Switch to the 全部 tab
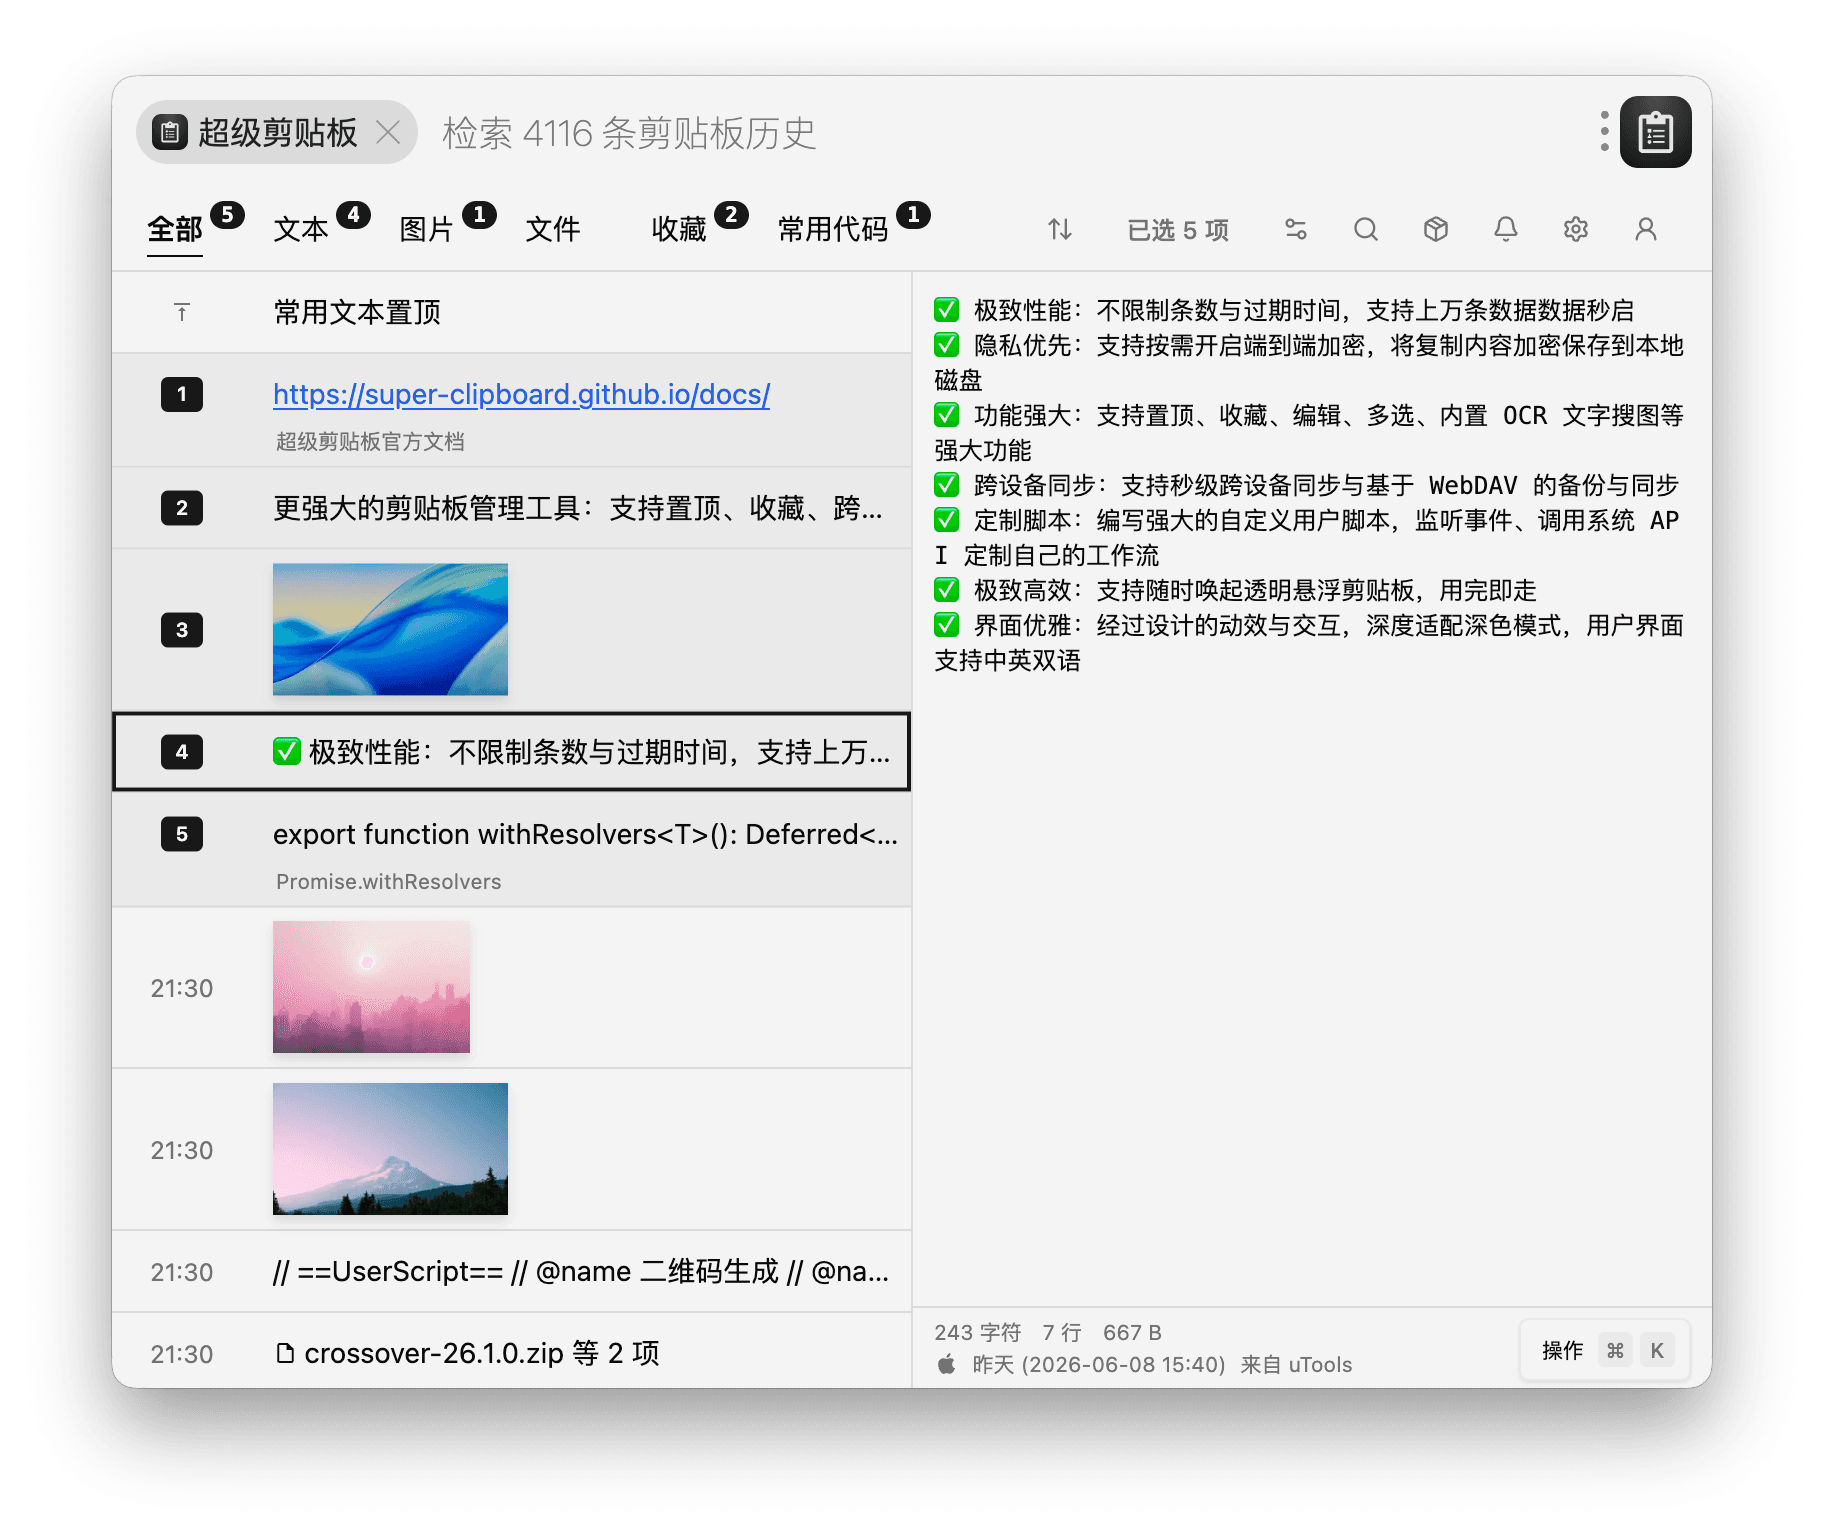Image resolution: width=1824 pixels, height=1536 pixels. 175,230
